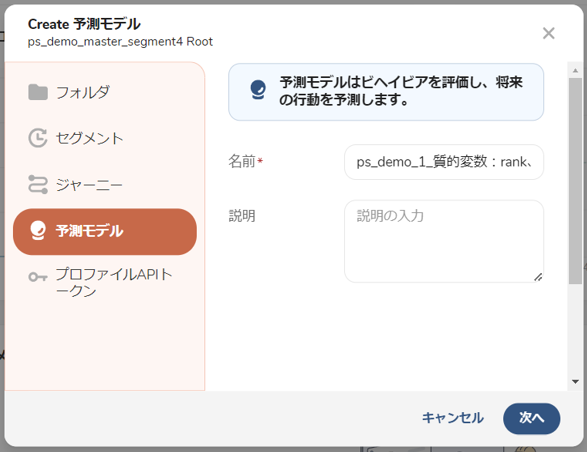Click the scrollbar up arrow
The width and height of the screenshot is (587, 452).
[575, 70]
